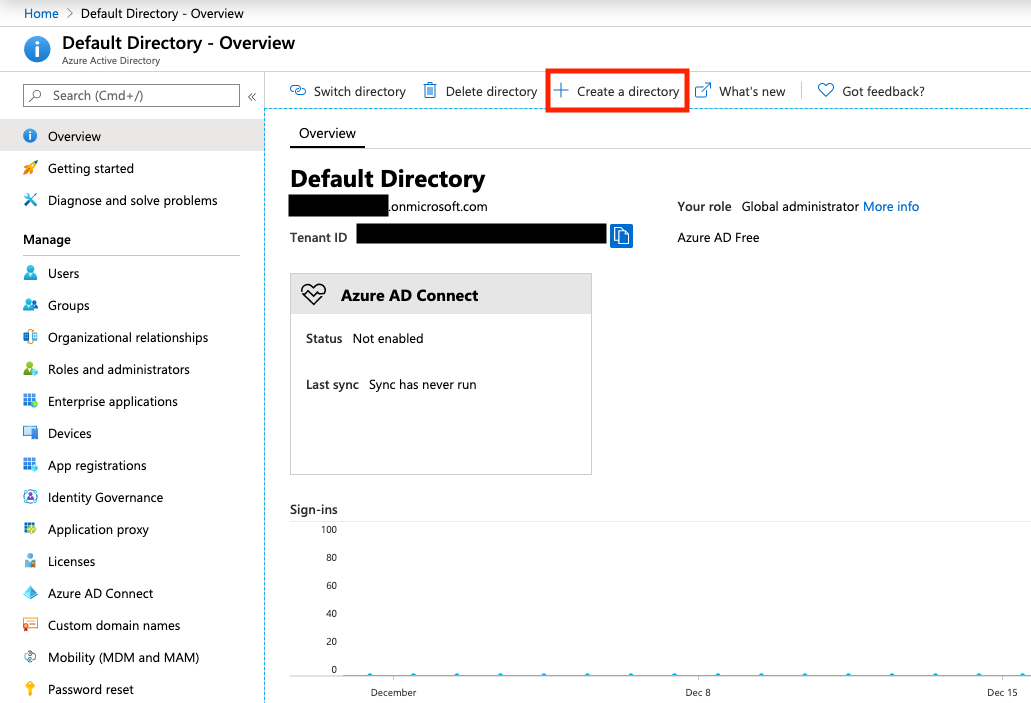Open Roles and administrators menu item
The height and width of the screenshot is (703, 1031).
coord(118,369)
